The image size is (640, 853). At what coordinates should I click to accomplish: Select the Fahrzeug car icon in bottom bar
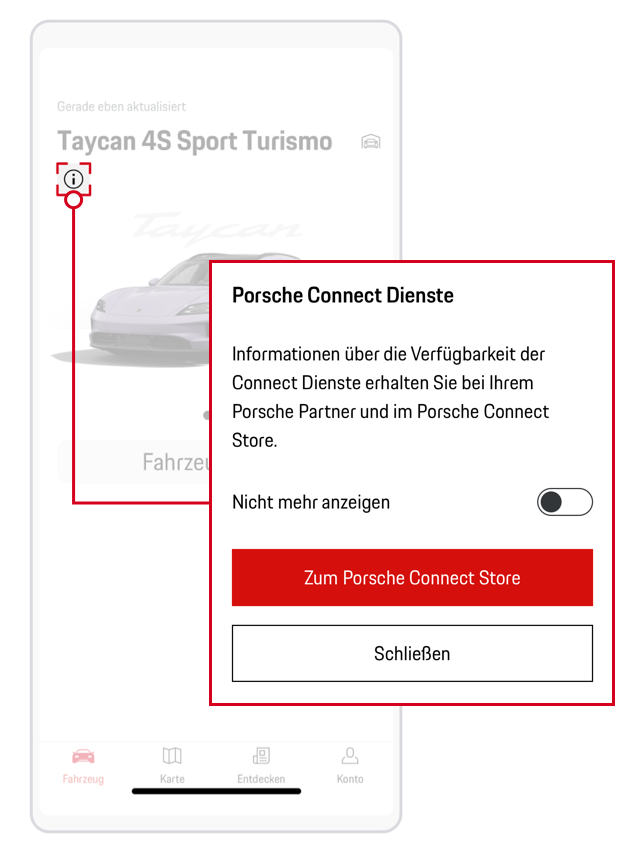pyautogui.click(x=83, y=756)
